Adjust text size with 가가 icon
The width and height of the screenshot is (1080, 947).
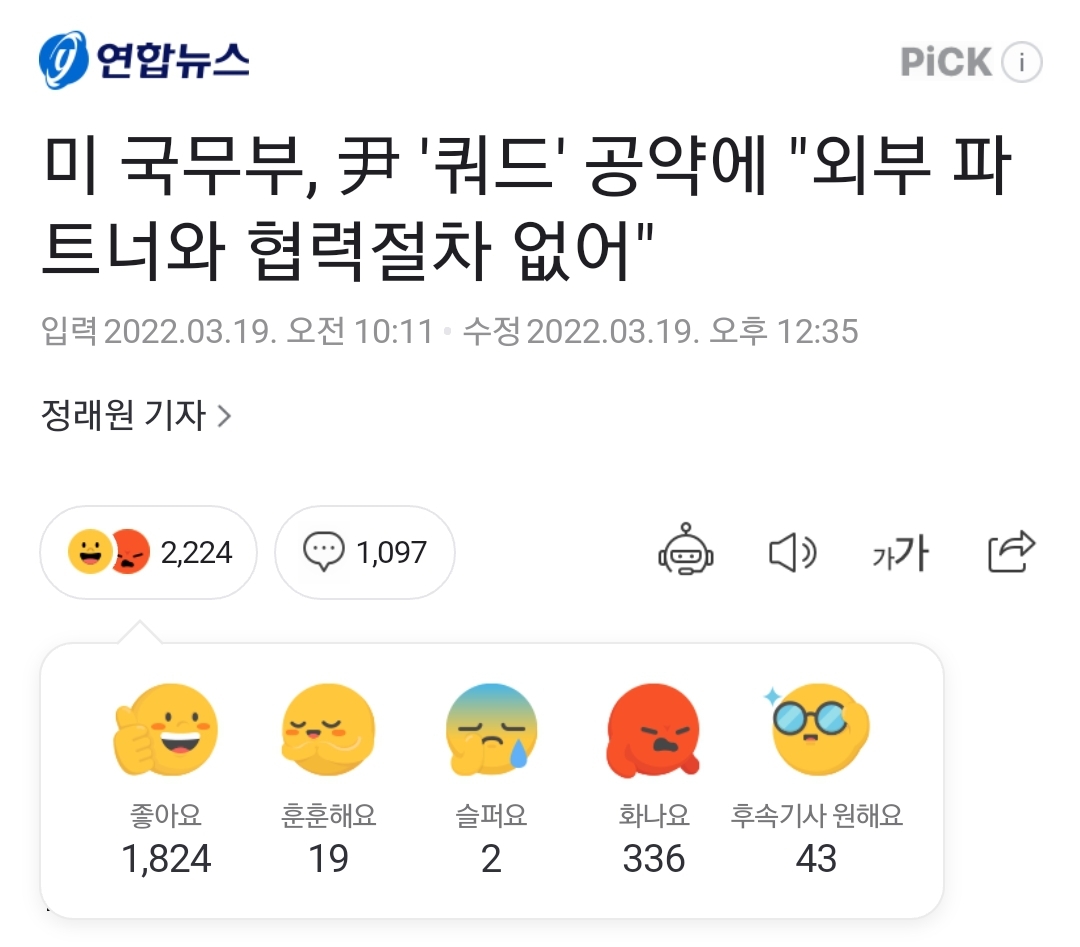pyautogui.click(x=899, y=552)
